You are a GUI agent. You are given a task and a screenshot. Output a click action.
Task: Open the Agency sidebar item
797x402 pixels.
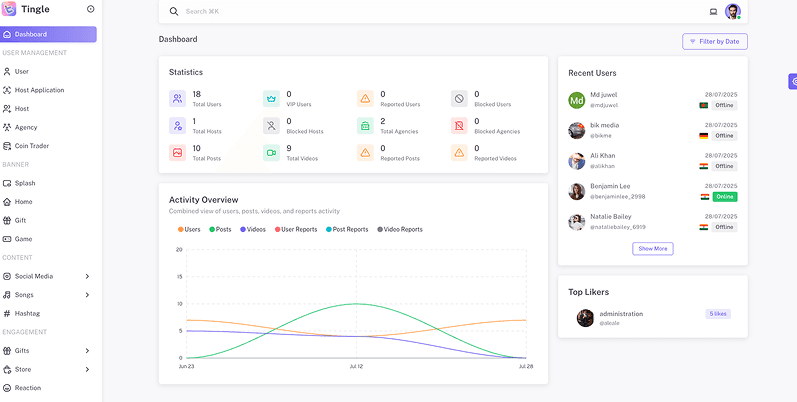click(x=48, y=128)
